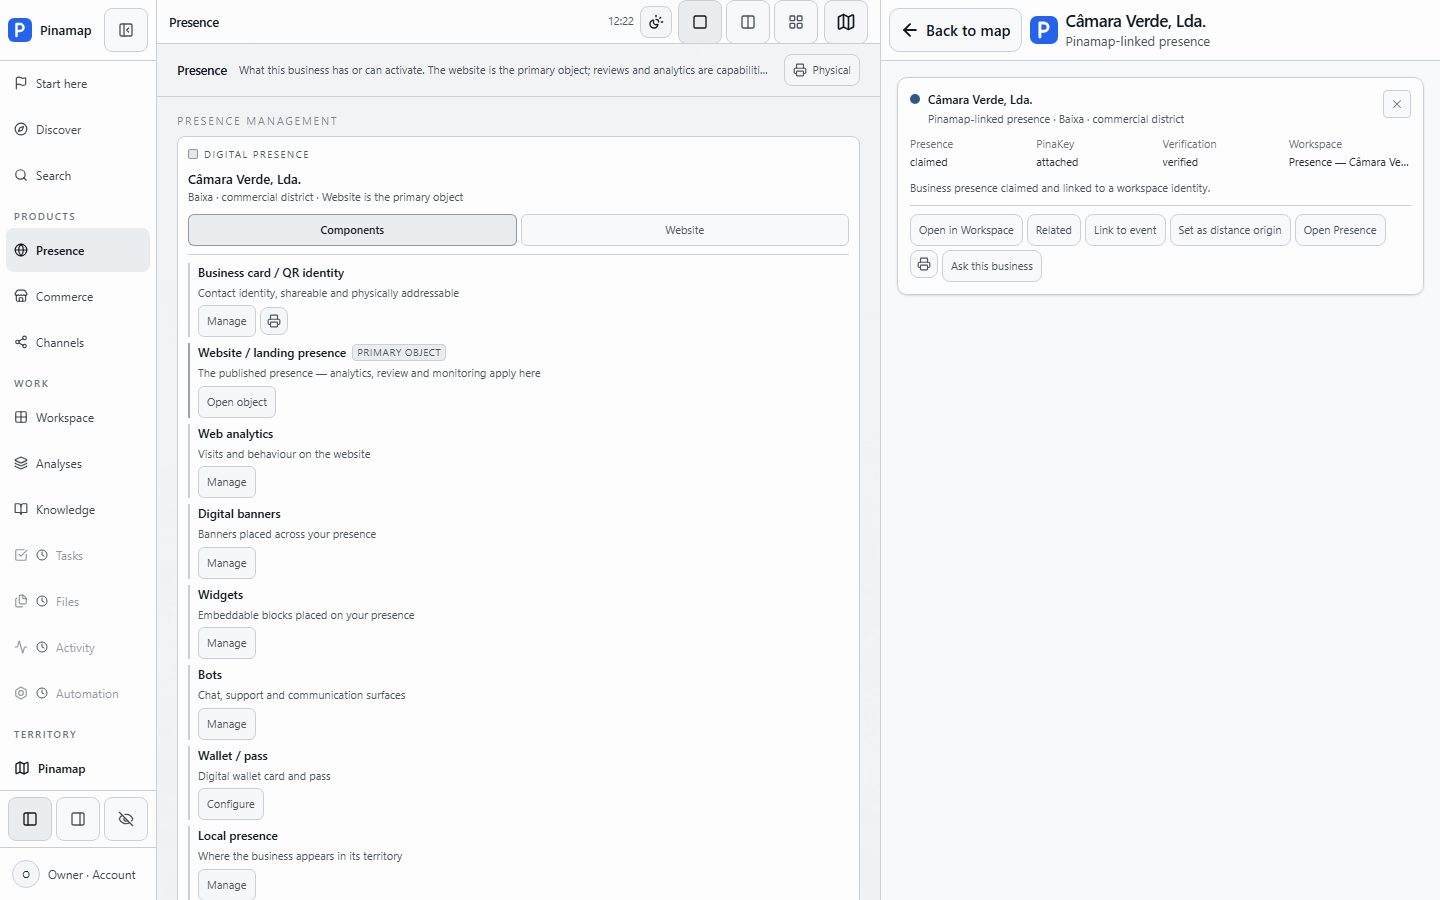1440x900 pixels.
Task: Click the Pinamap logo in the sidebar header
Action: [20, 30]
